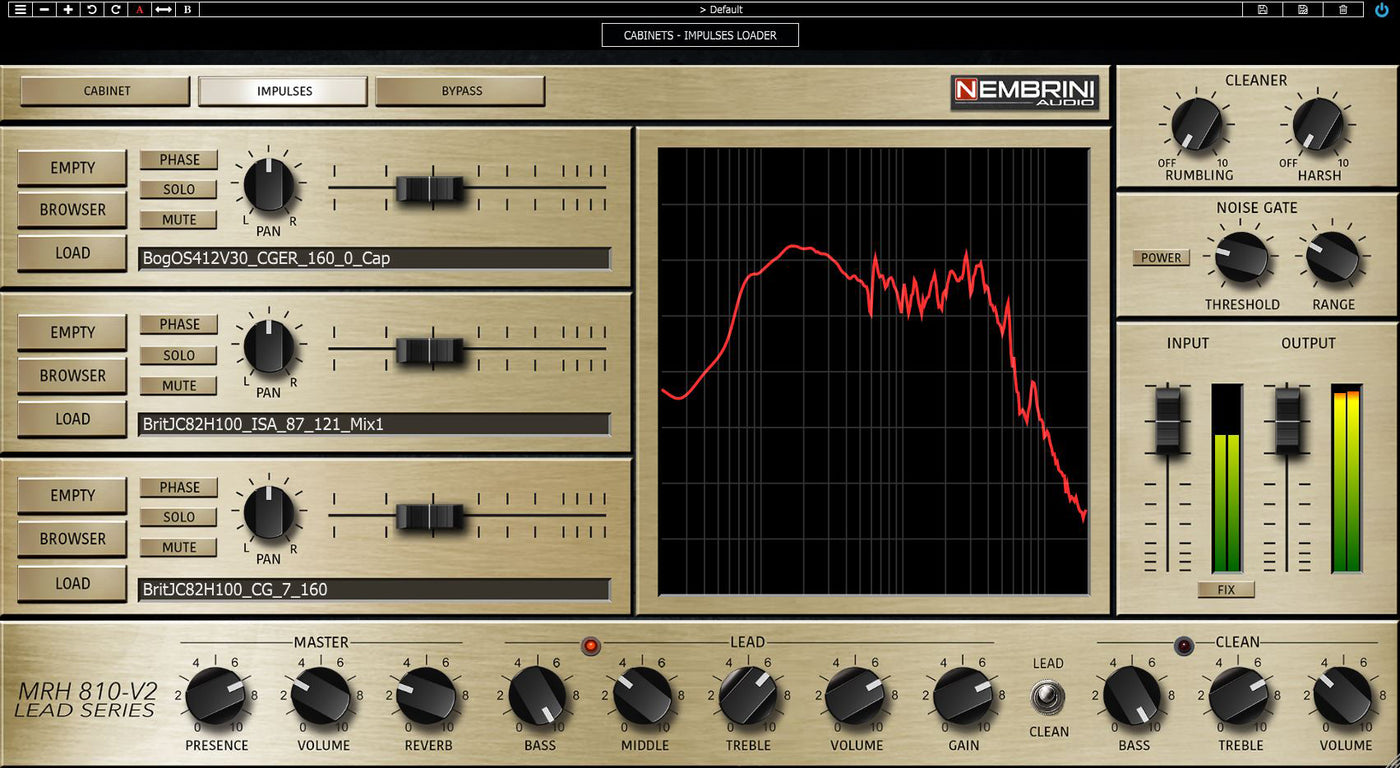The height and width of the screenshot is (768, 1400).
Task: Click the save preset floppy icon
Action: pyautogui.click(x=1263, y=9)
